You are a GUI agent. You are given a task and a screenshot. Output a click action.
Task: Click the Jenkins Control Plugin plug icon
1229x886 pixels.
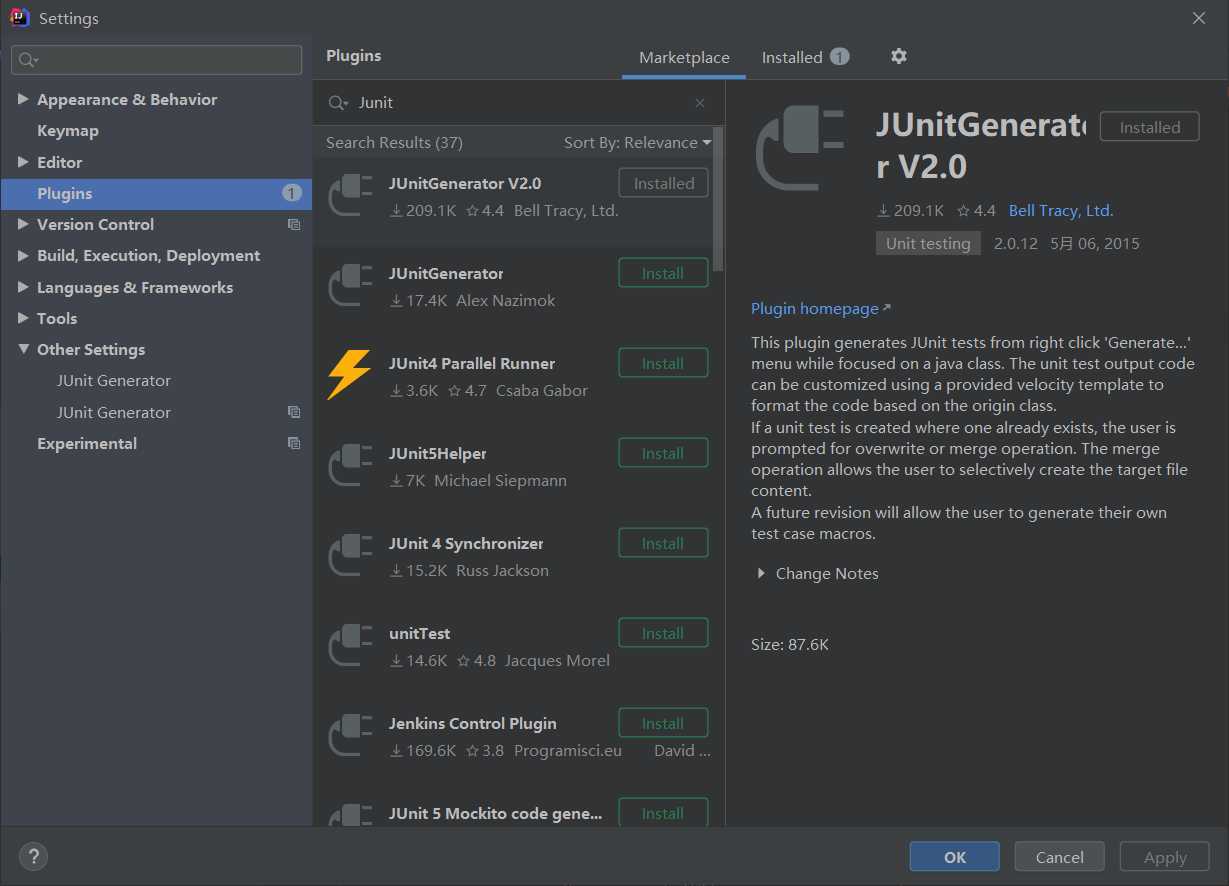point(351,735)
